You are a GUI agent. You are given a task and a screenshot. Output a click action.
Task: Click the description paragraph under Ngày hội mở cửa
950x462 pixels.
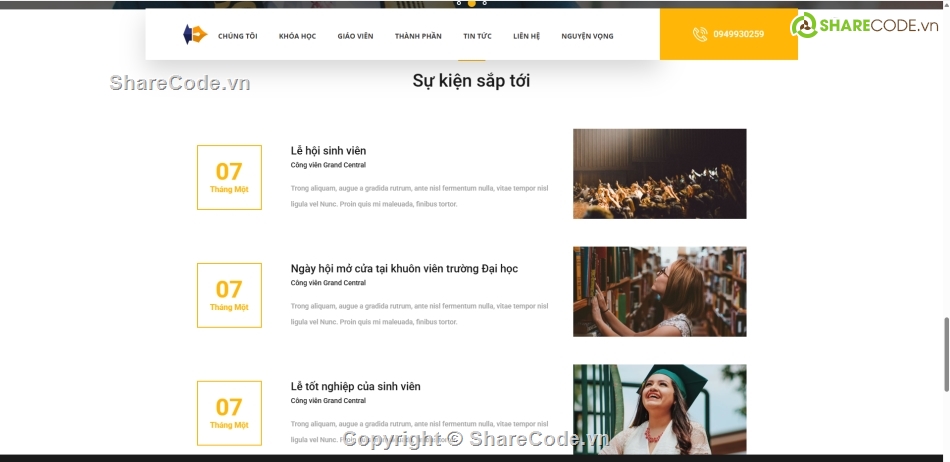[x=419, y=314]
